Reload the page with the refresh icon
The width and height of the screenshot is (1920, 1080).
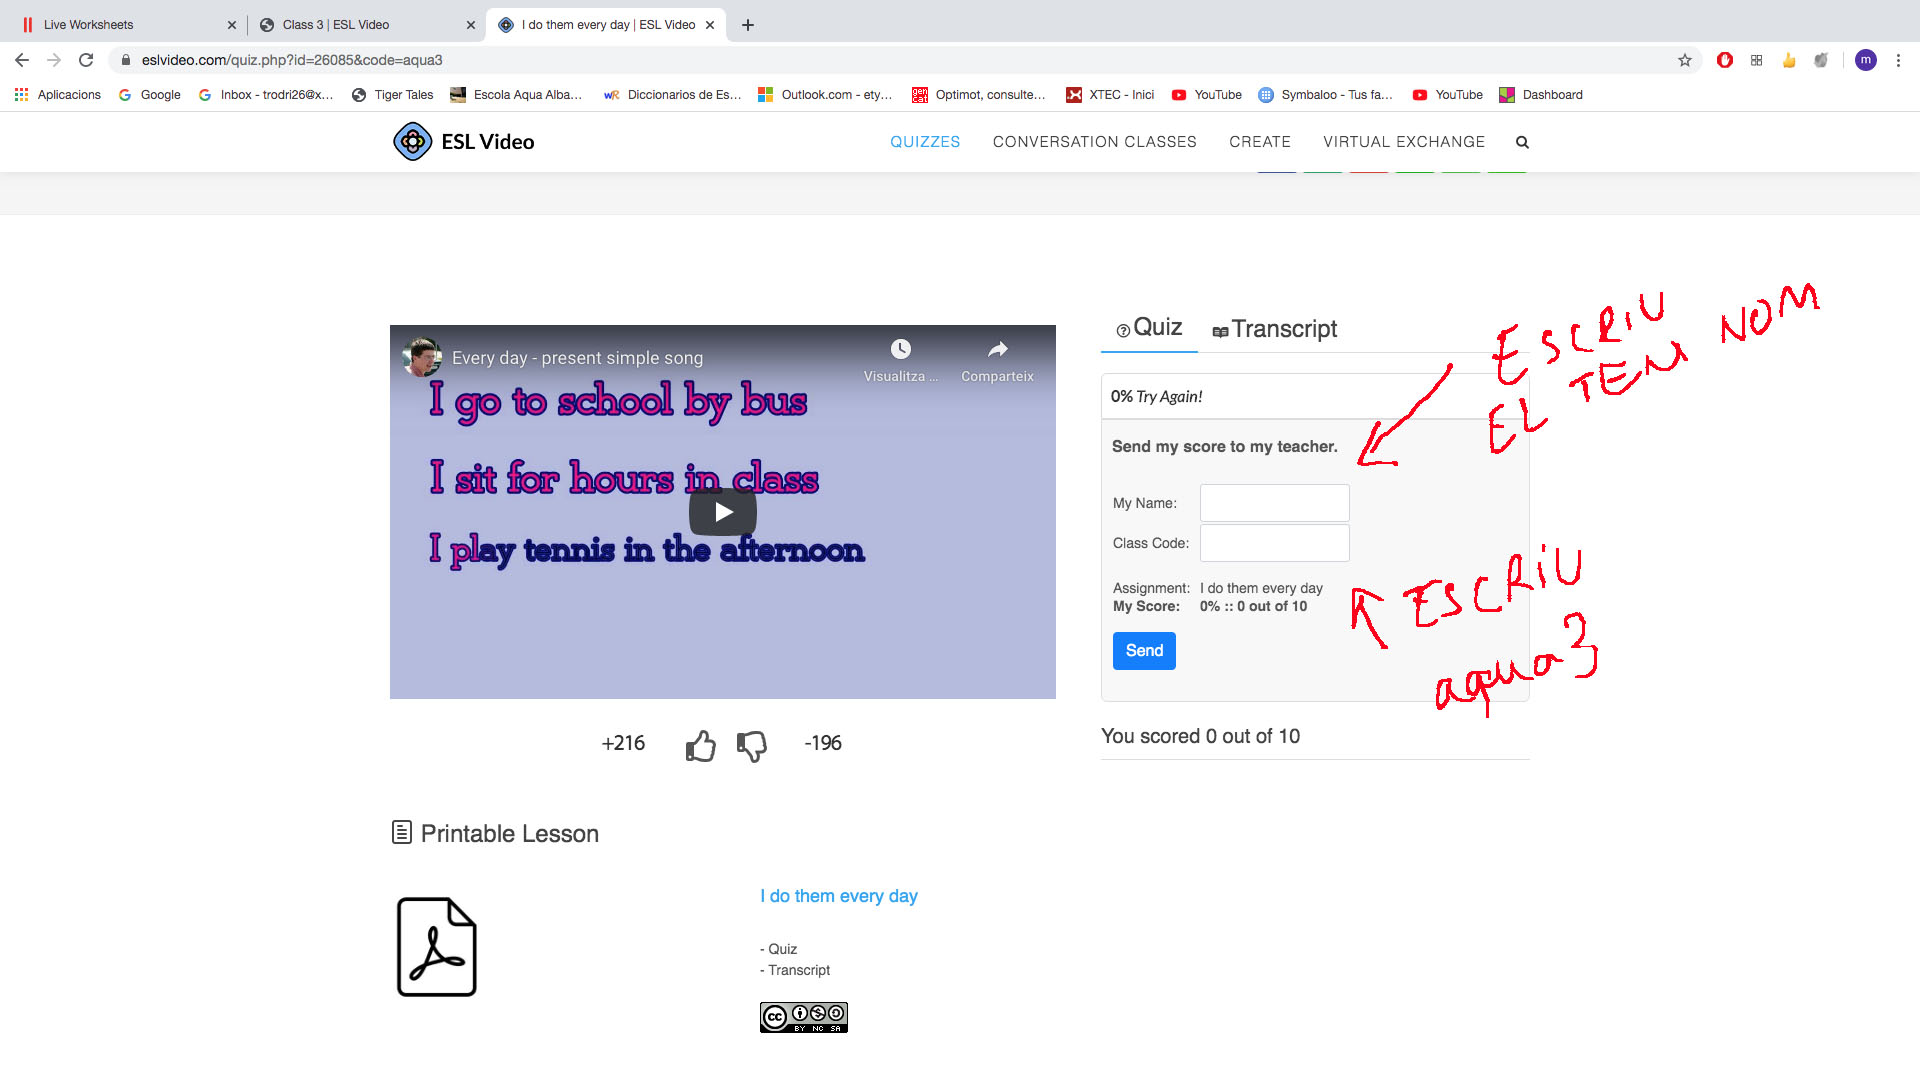[86, 60]
